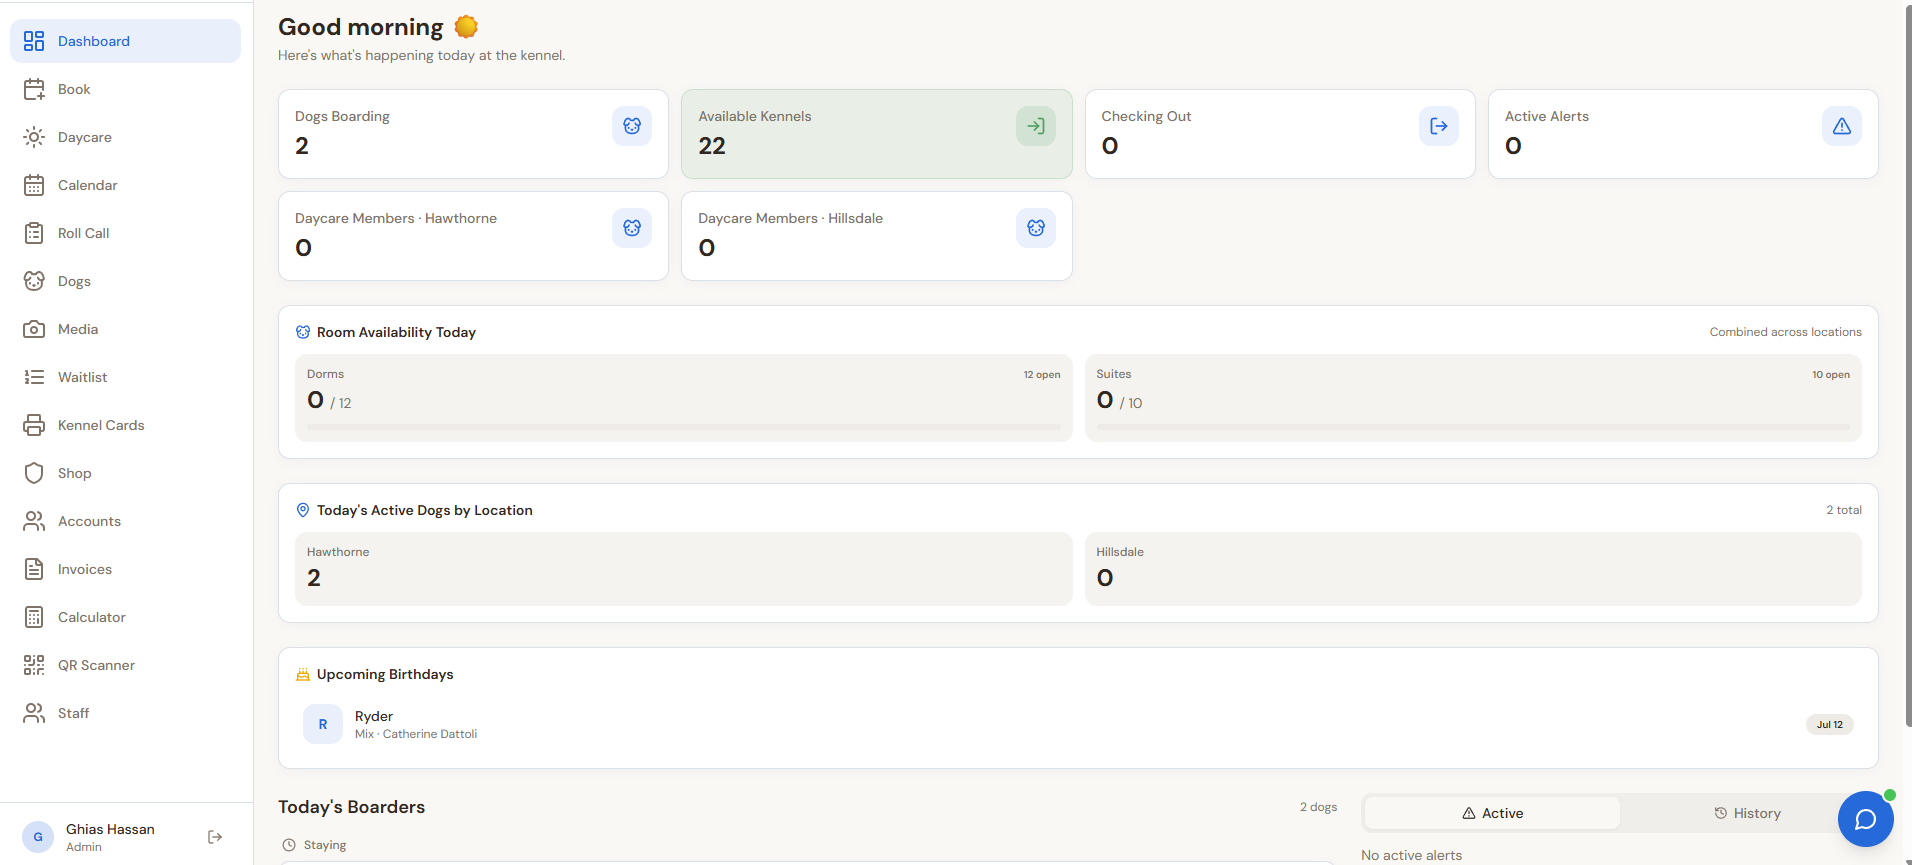The width and height of the screenshot is (1912, 865).
Task: Switch to the Active alerts tab
Action: pos(1492,813)
